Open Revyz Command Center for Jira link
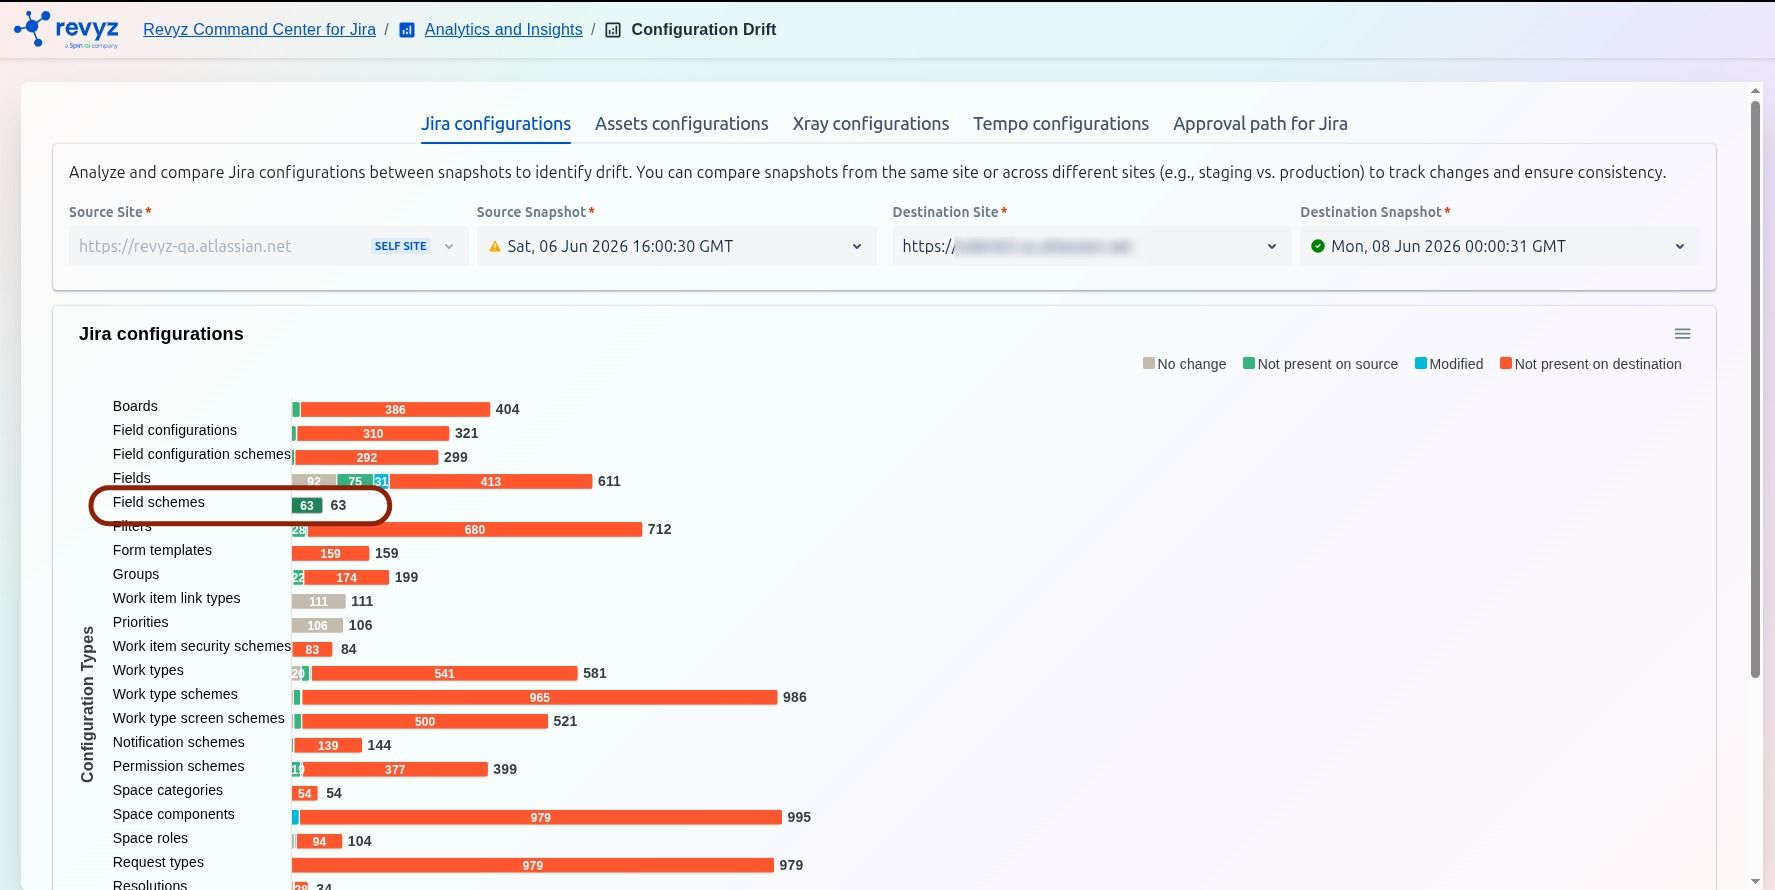The image size is (1775, 890). [x=259, y=30]
